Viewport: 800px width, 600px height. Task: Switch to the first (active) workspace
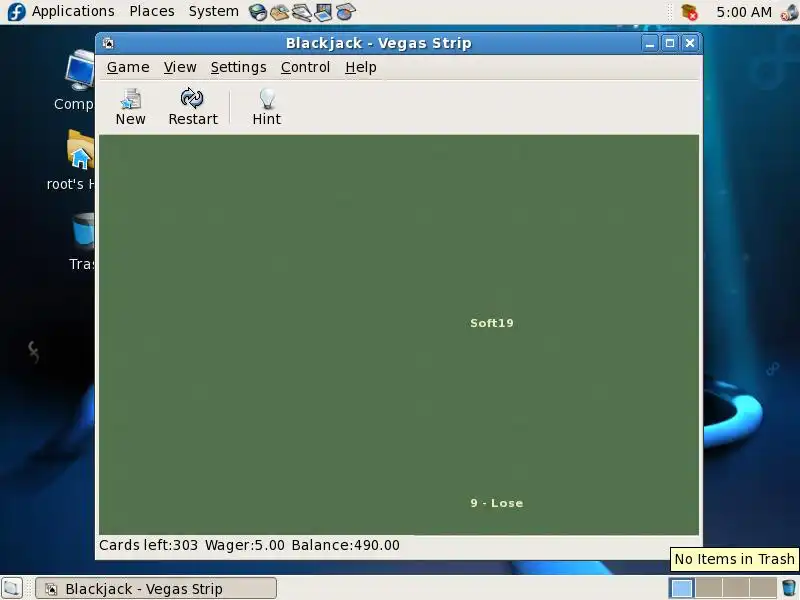coord(682,588)
